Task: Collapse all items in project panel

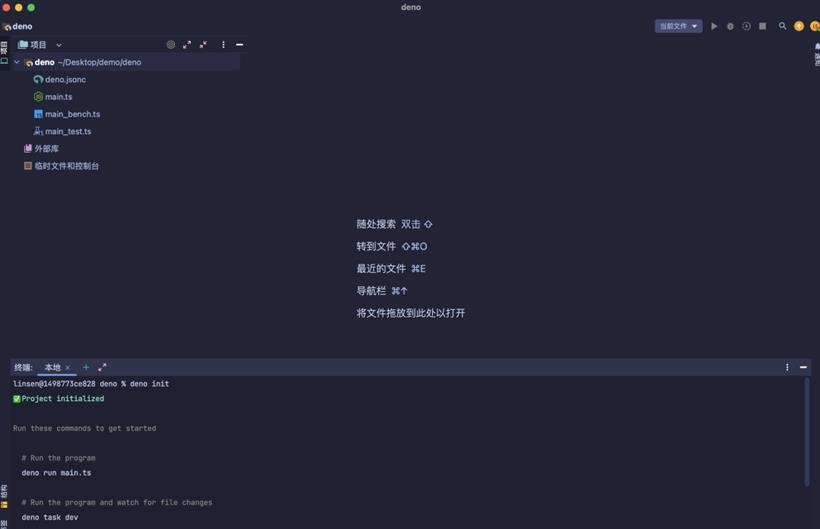Action: 203,45
